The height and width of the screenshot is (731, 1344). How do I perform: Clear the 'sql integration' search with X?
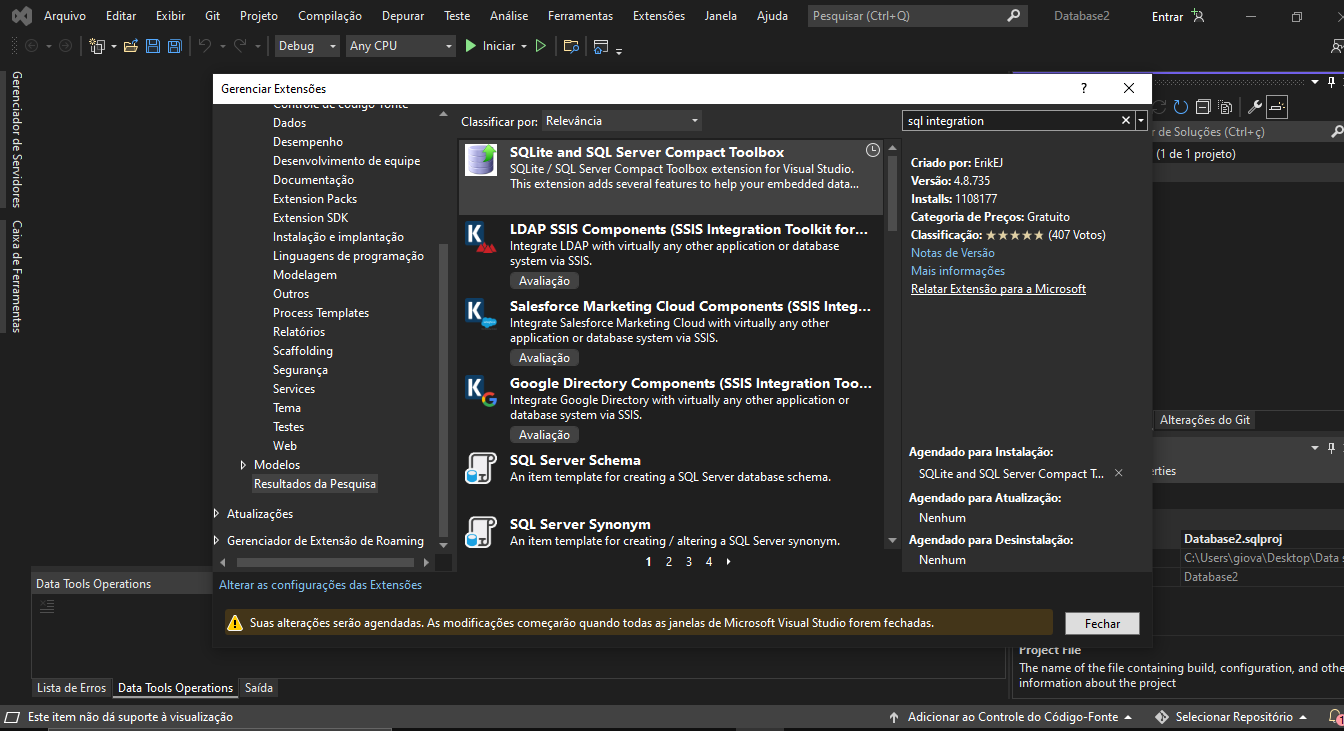tap(1125, 121)
